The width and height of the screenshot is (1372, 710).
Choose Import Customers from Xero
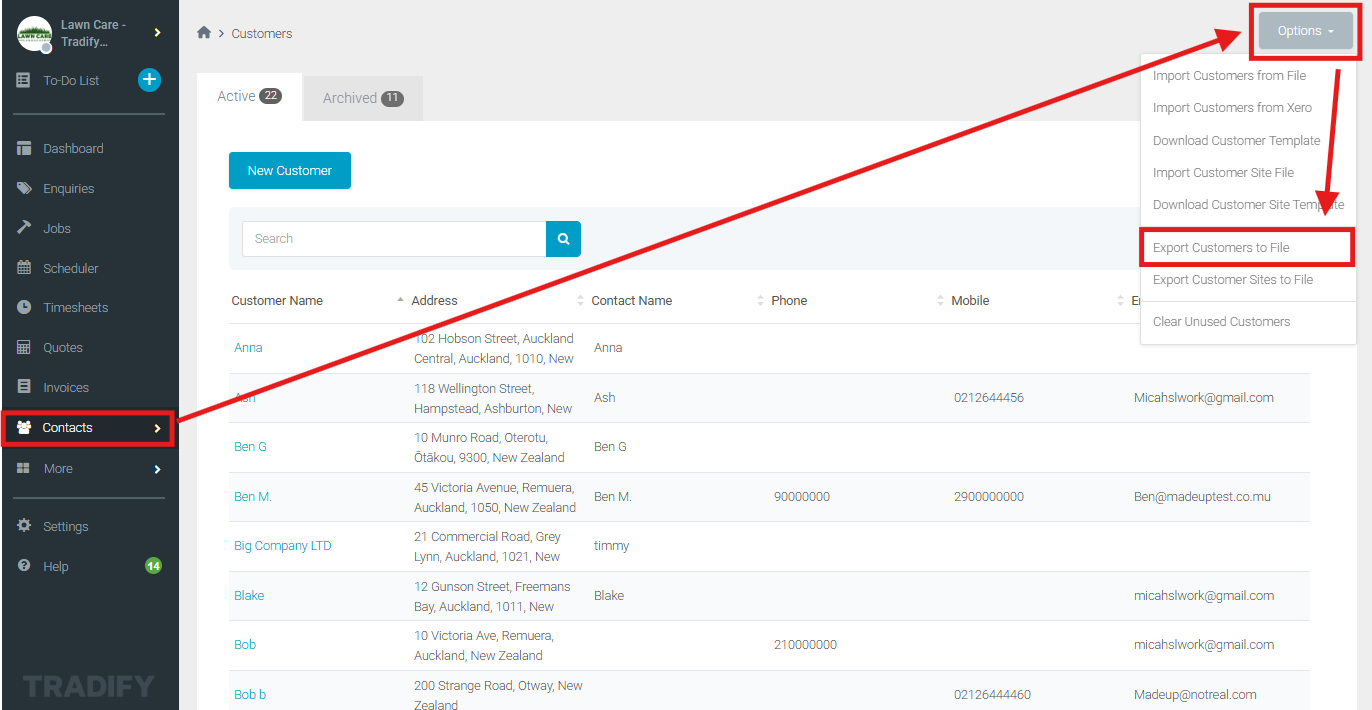pyautogui.click(x=1232, y=108)
